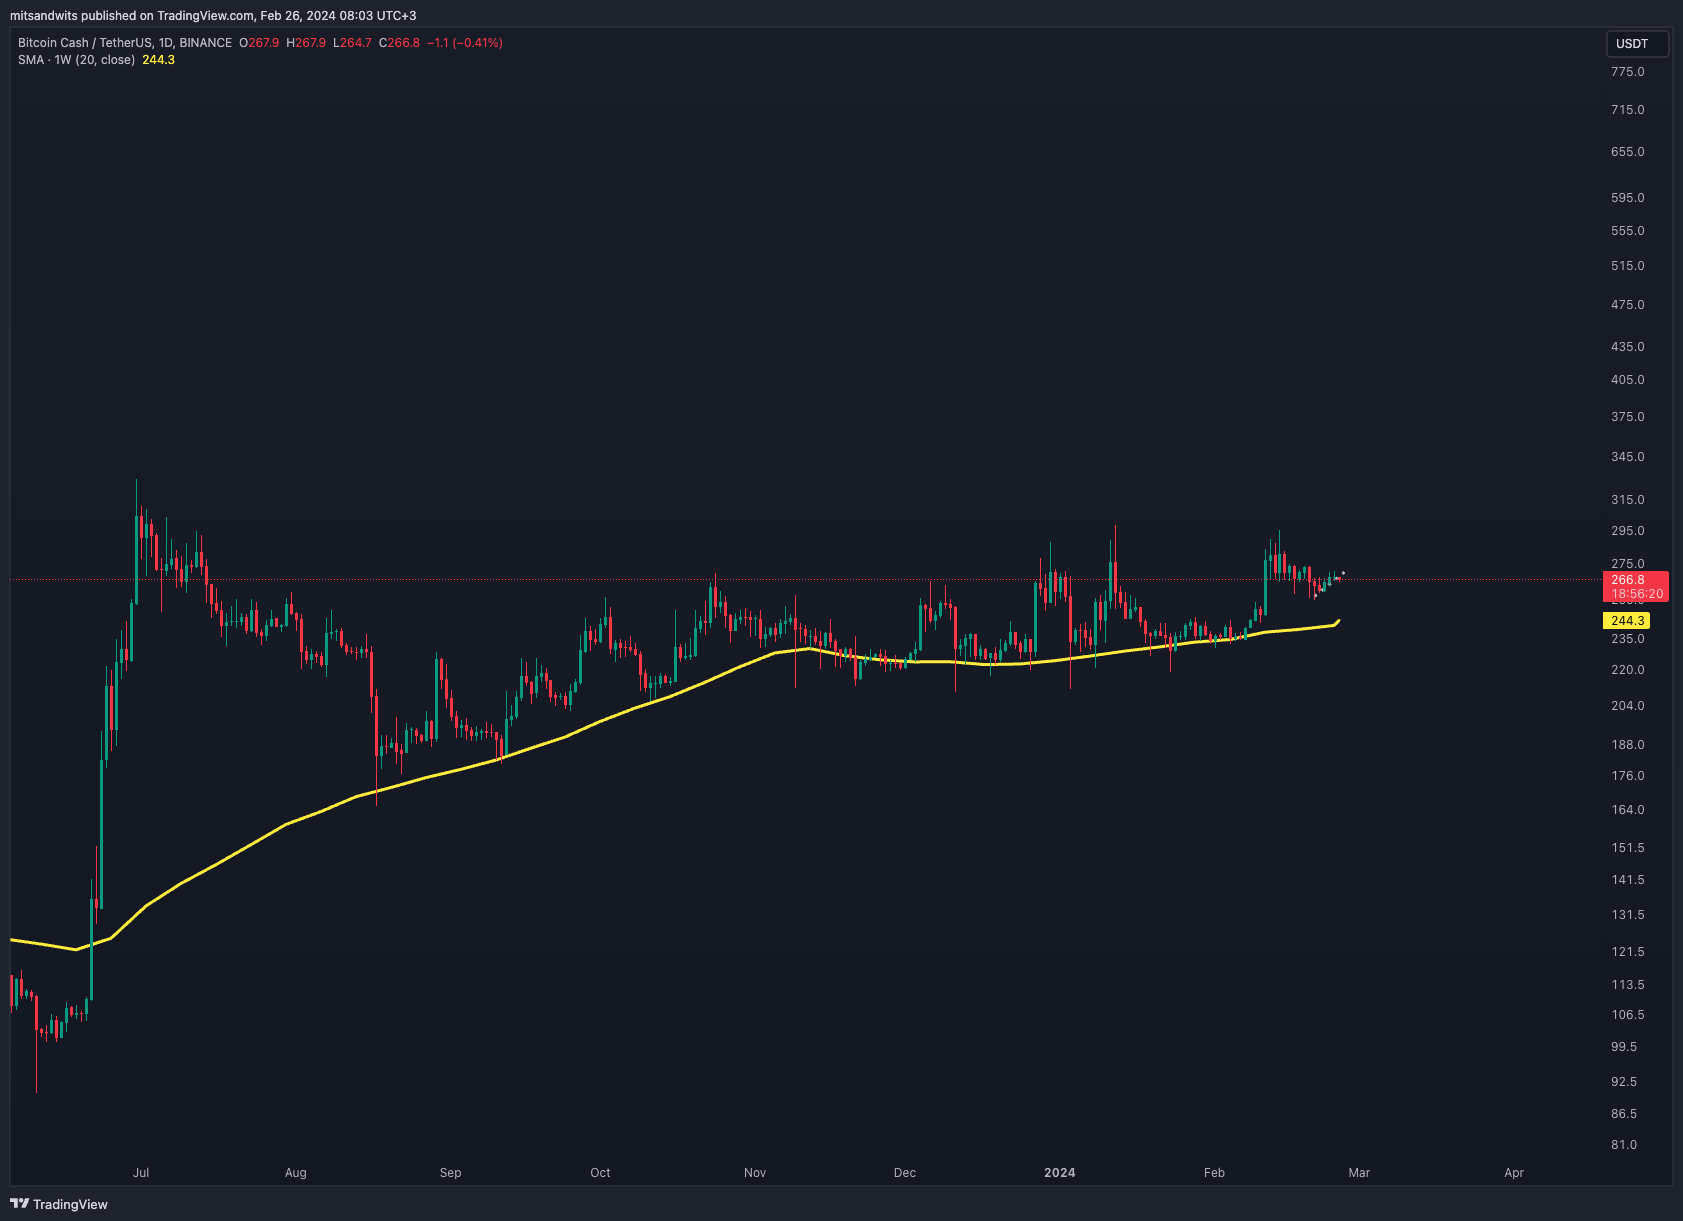Image resolution: width=1683 pixels, height=1221 pixels.
Task: Click the yellow 244.3 SMA price label
Action: click(1627, 621)
